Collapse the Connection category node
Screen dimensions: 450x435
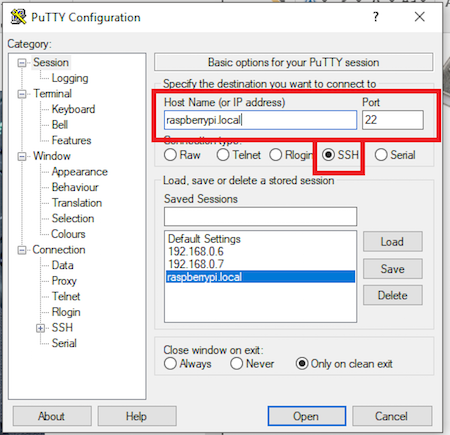[22, 250]
